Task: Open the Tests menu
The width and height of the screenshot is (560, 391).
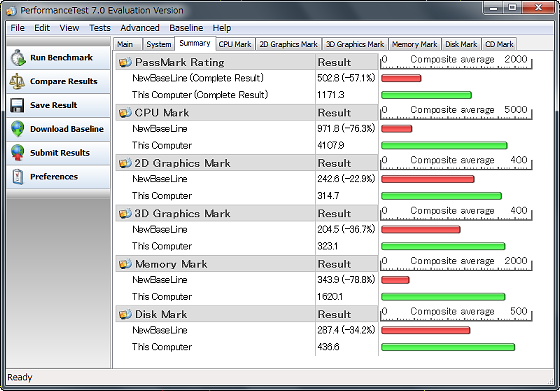Action: coord(100,28)
